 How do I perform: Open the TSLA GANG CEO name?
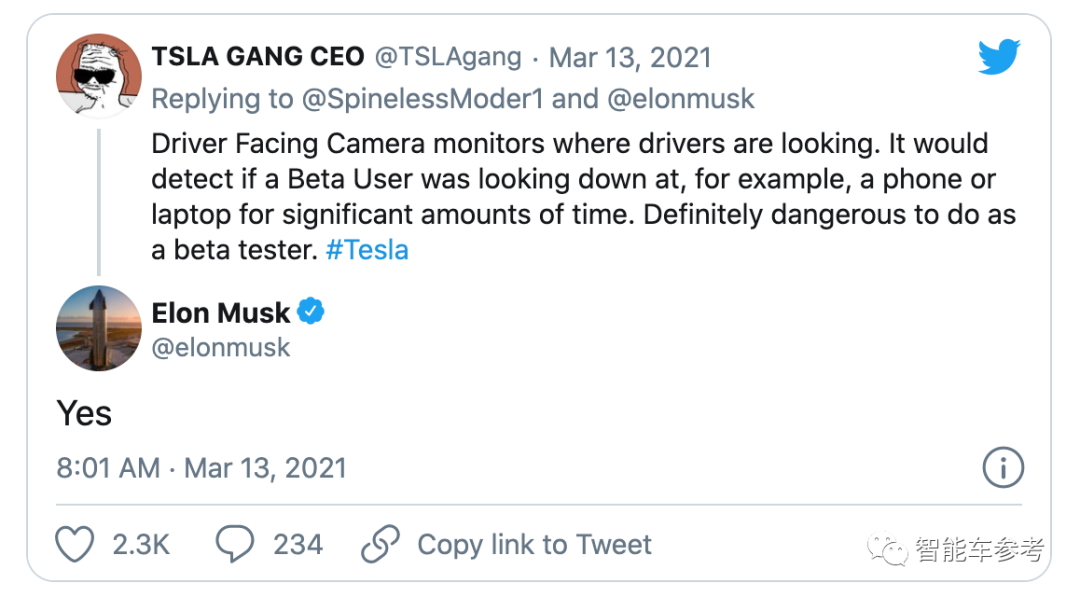(x=258, y=57)
